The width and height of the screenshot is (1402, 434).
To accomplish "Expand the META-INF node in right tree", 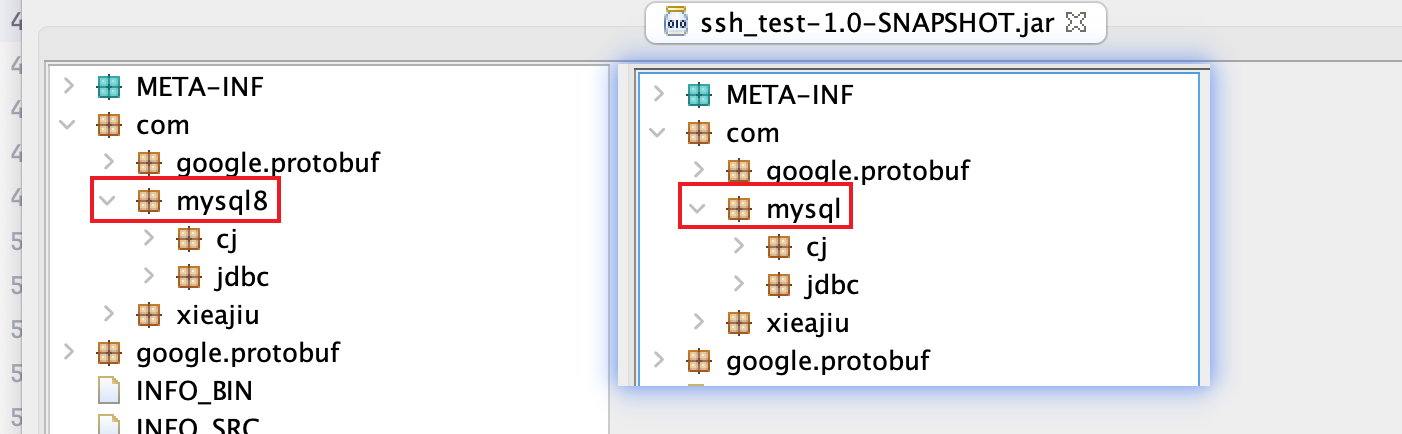I will 658,95.
